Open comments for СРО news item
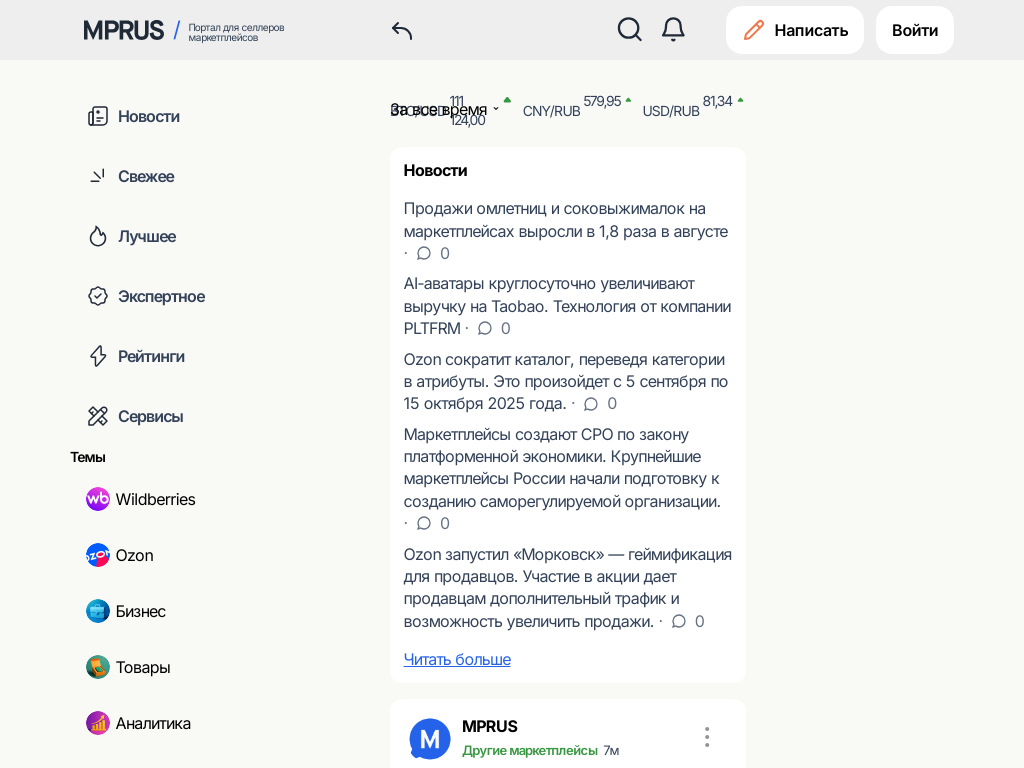Screen dimensions: 1024x768 433,523
